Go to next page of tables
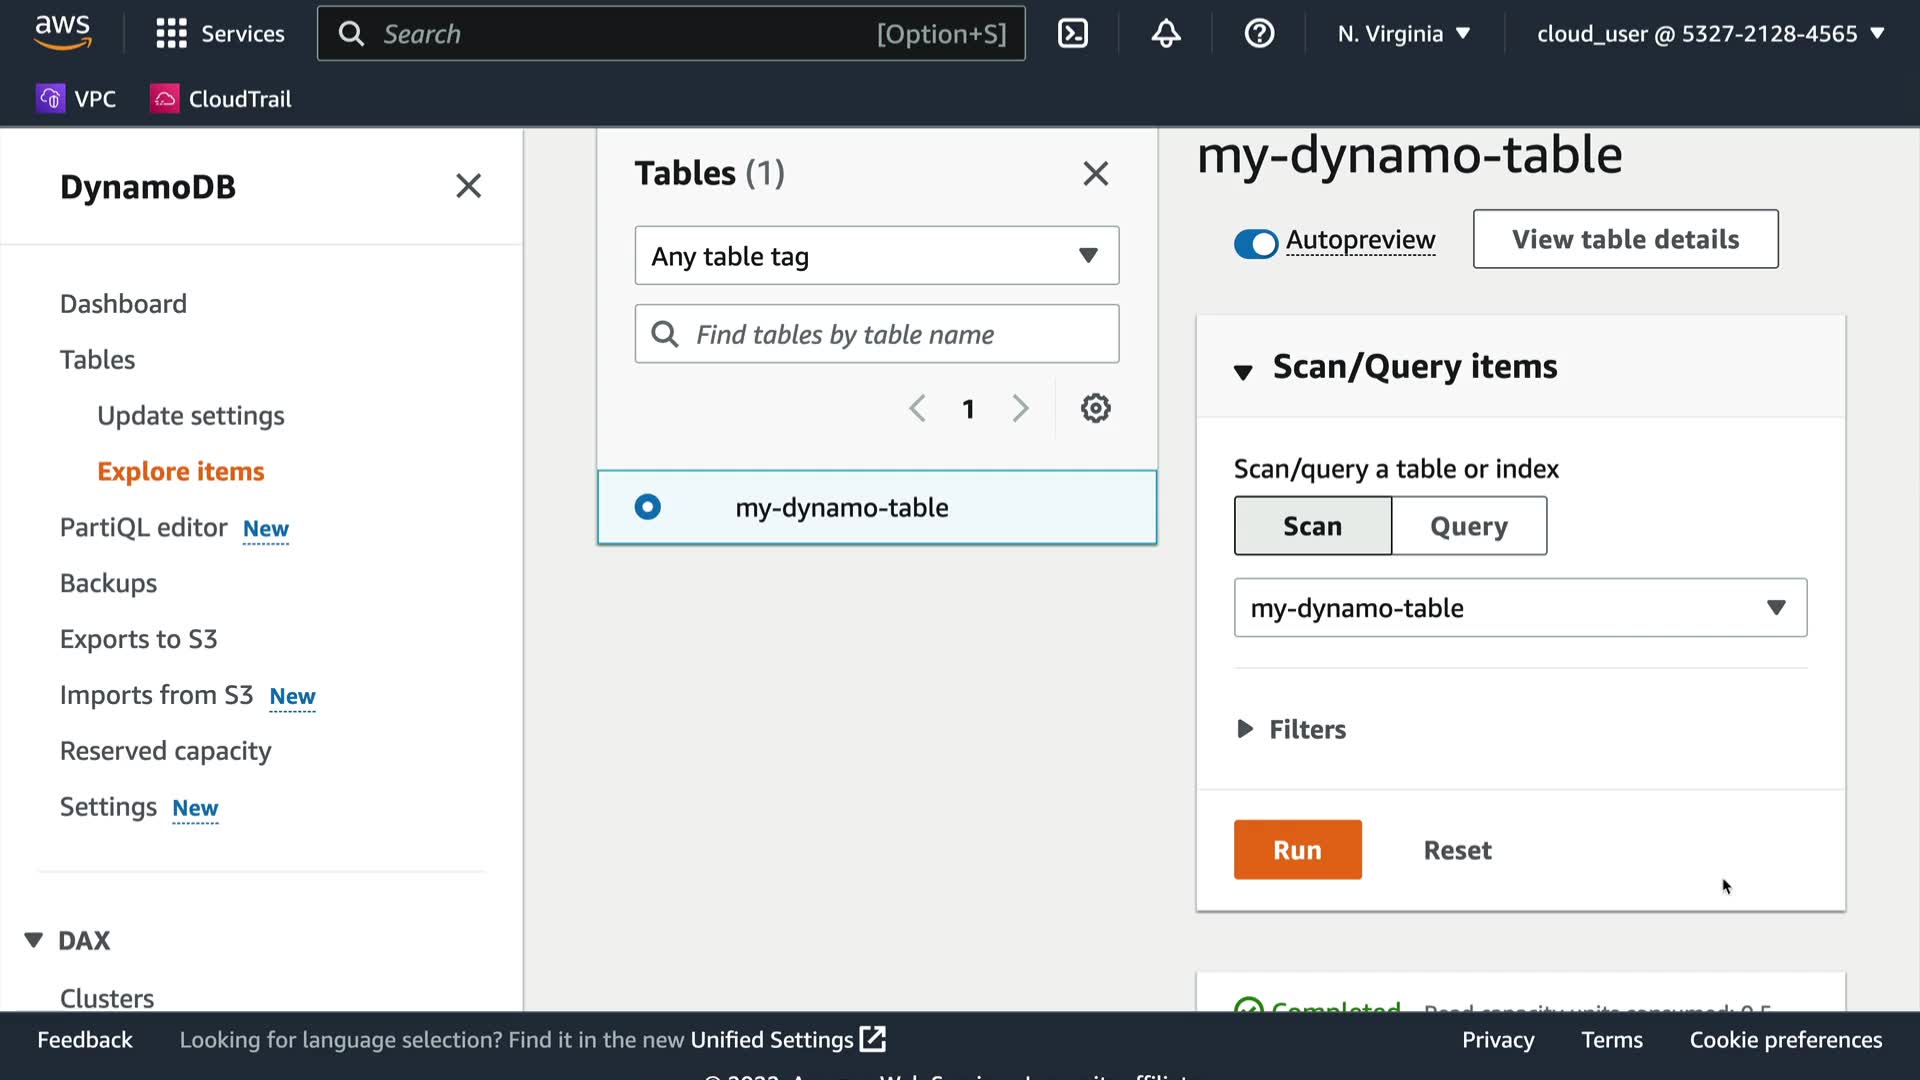Image resolution: width=1920 pixels, height=1080 pixels. coord(1019,408)
